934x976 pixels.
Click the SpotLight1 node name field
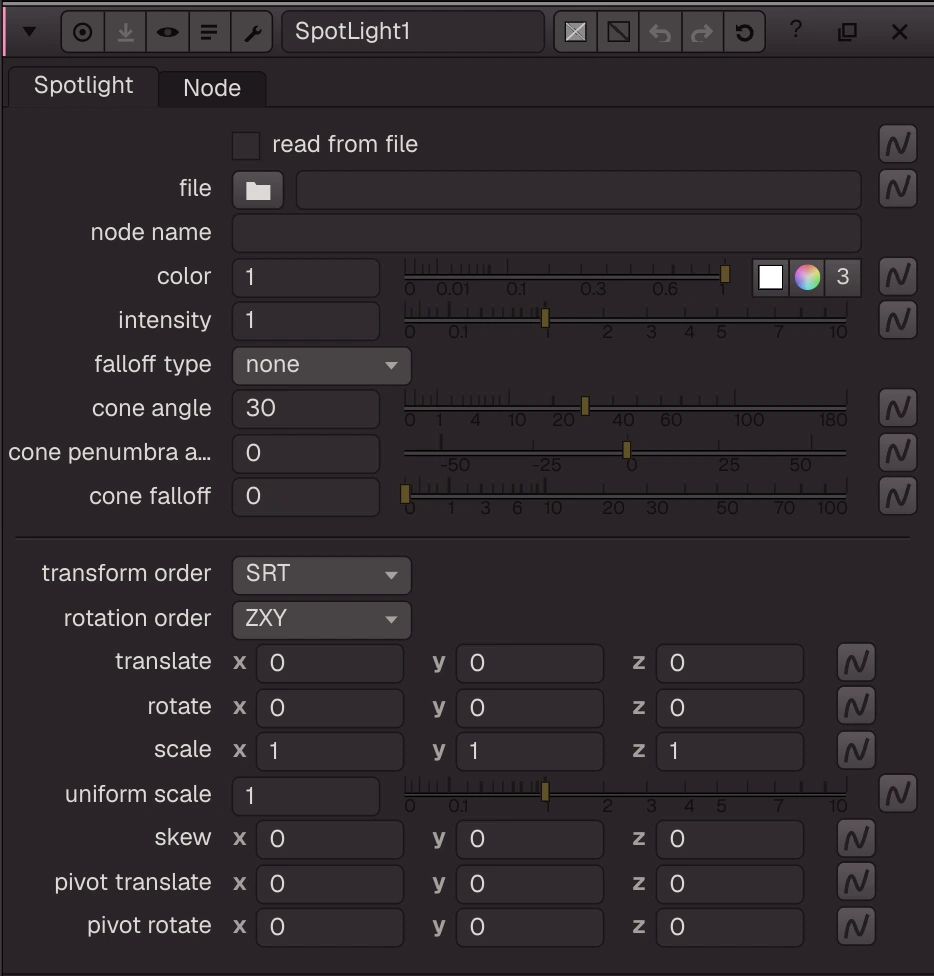pyautogui.click(x=413, y=32)
